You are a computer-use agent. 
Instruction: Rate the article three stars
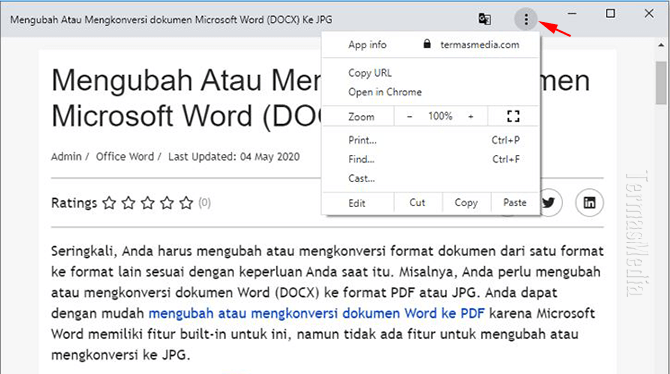coord(148,203)
